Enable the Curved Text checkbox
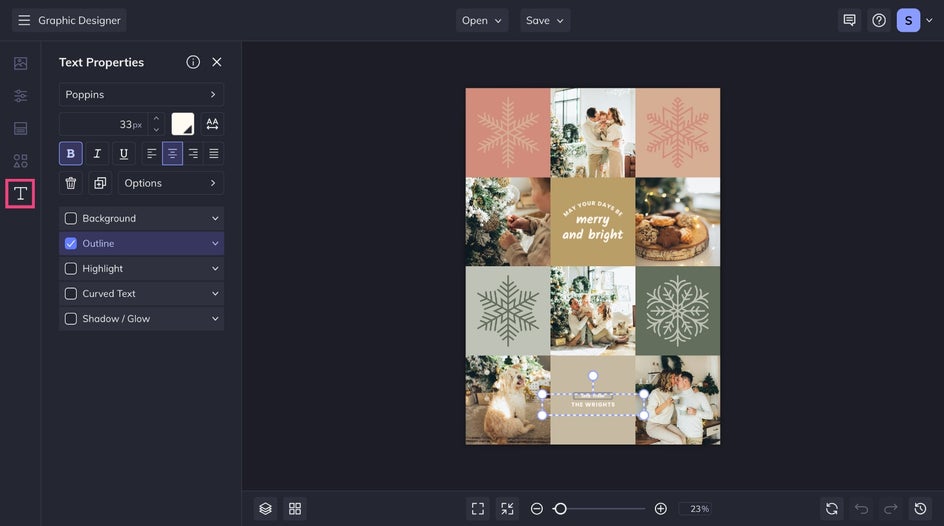This screenshot has height=526, width=944. [70, 294]
